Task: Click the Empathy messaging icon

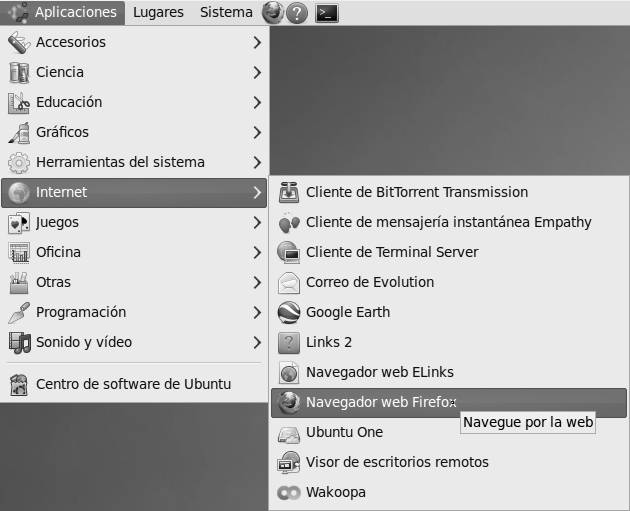Action: tap(289, 222)
